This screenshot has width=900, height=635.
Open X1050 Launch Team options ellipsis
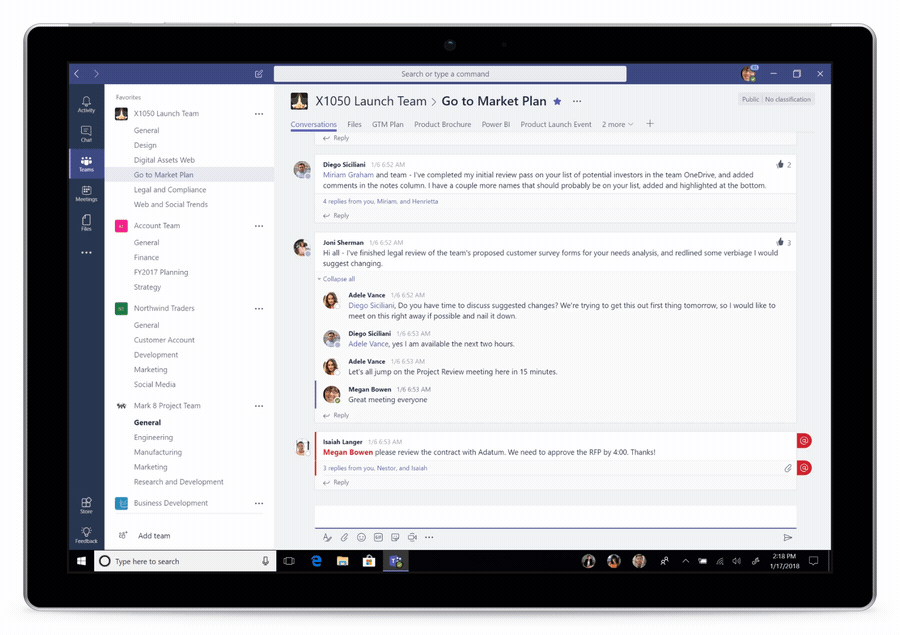pos(259,114)
